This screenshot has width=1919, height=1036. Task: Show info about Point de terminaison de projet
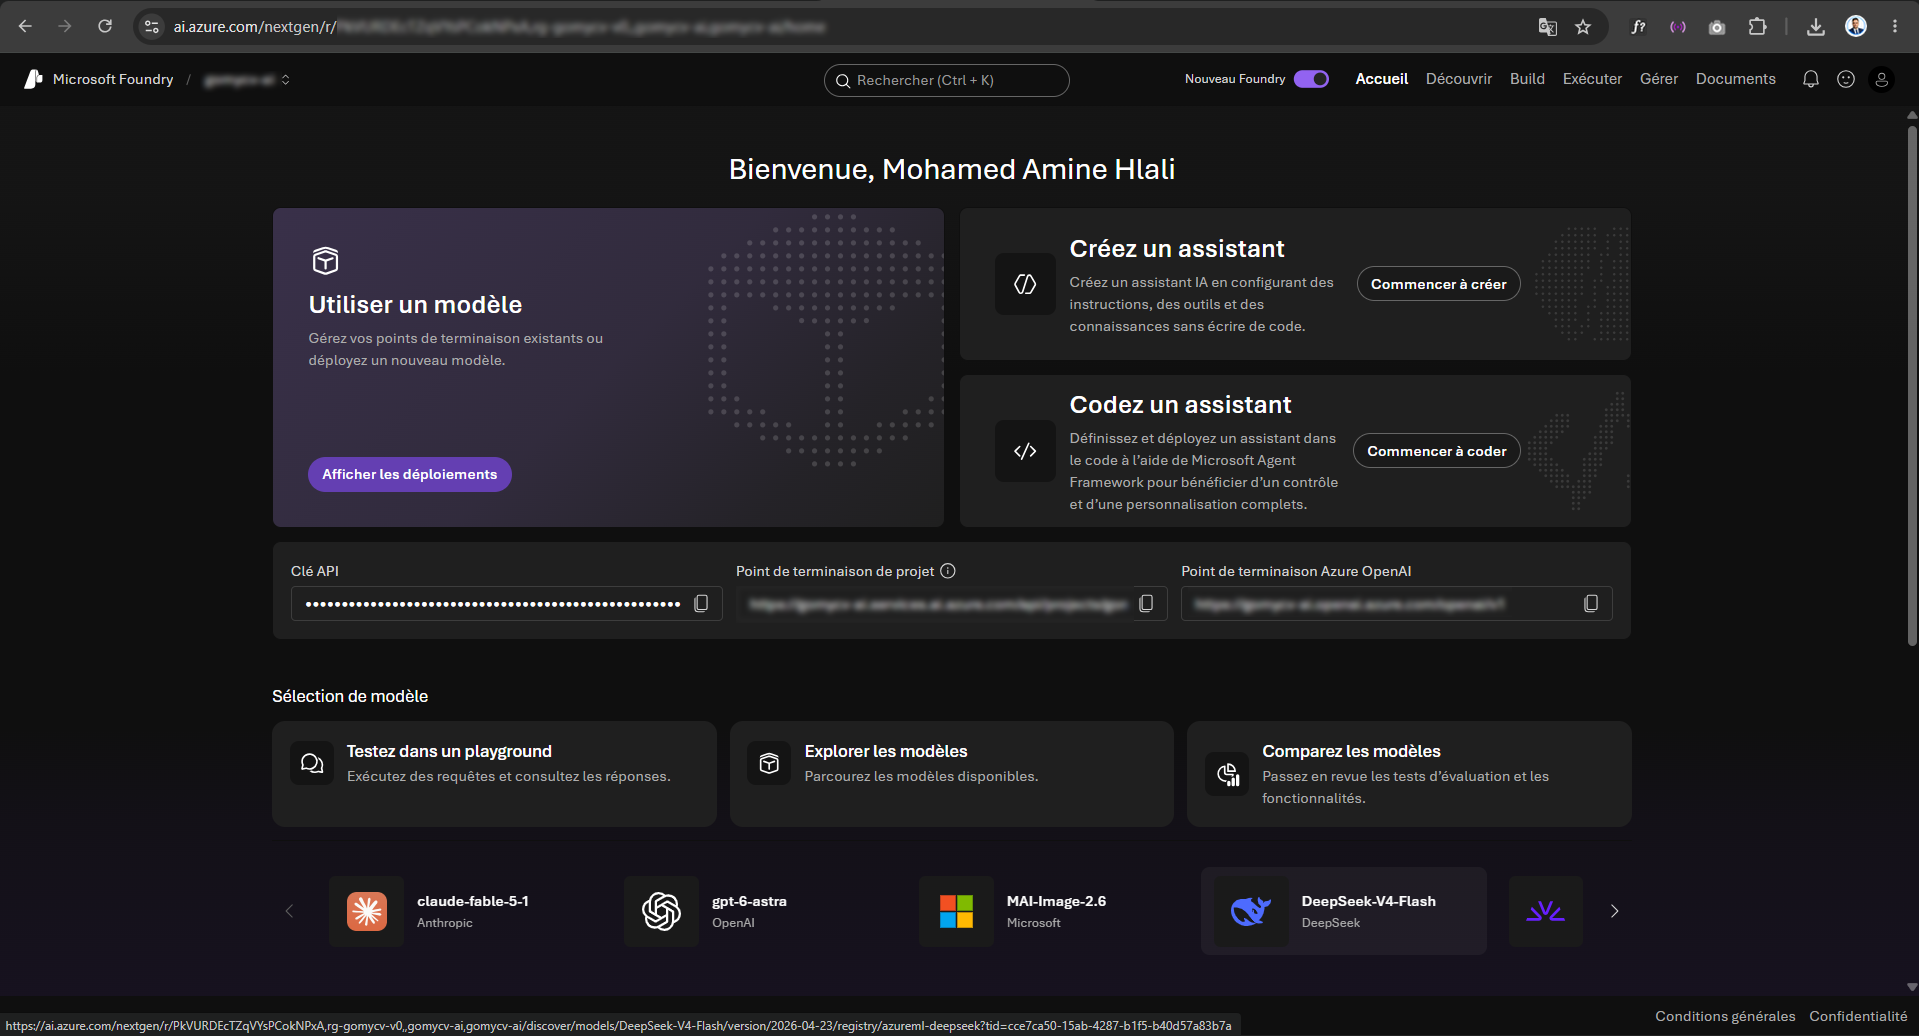pyautogui.click(x=948, y=571)
